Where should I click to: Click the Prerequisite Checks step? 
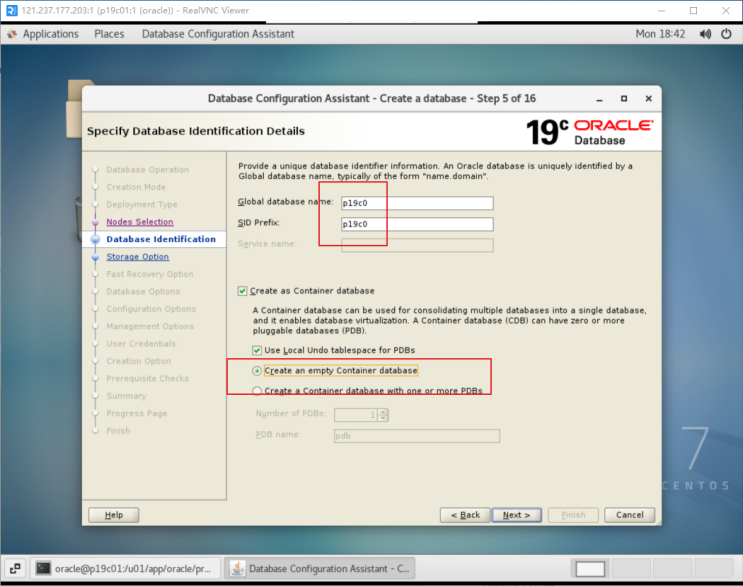click(147, 379)
